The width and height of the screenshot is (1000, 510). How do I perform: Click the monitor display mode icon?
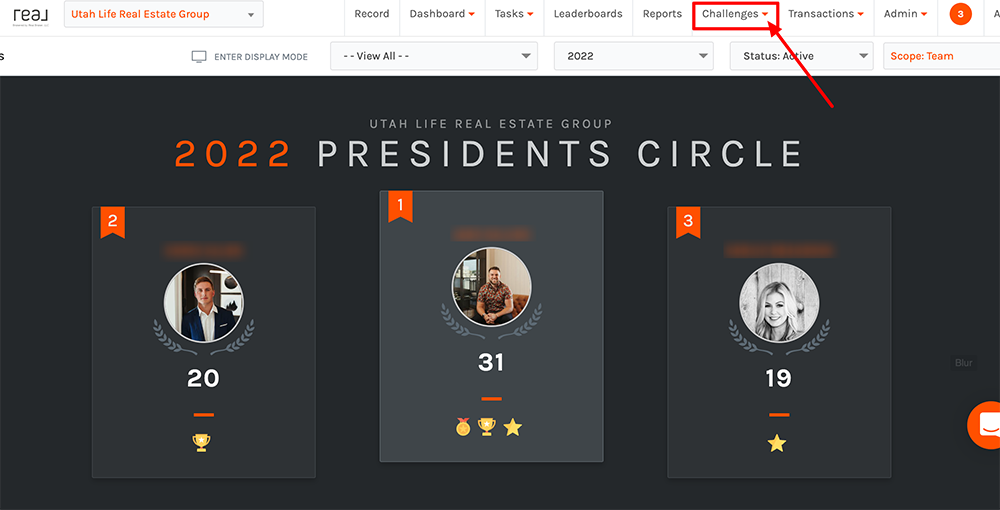click(x=200, y=57)
